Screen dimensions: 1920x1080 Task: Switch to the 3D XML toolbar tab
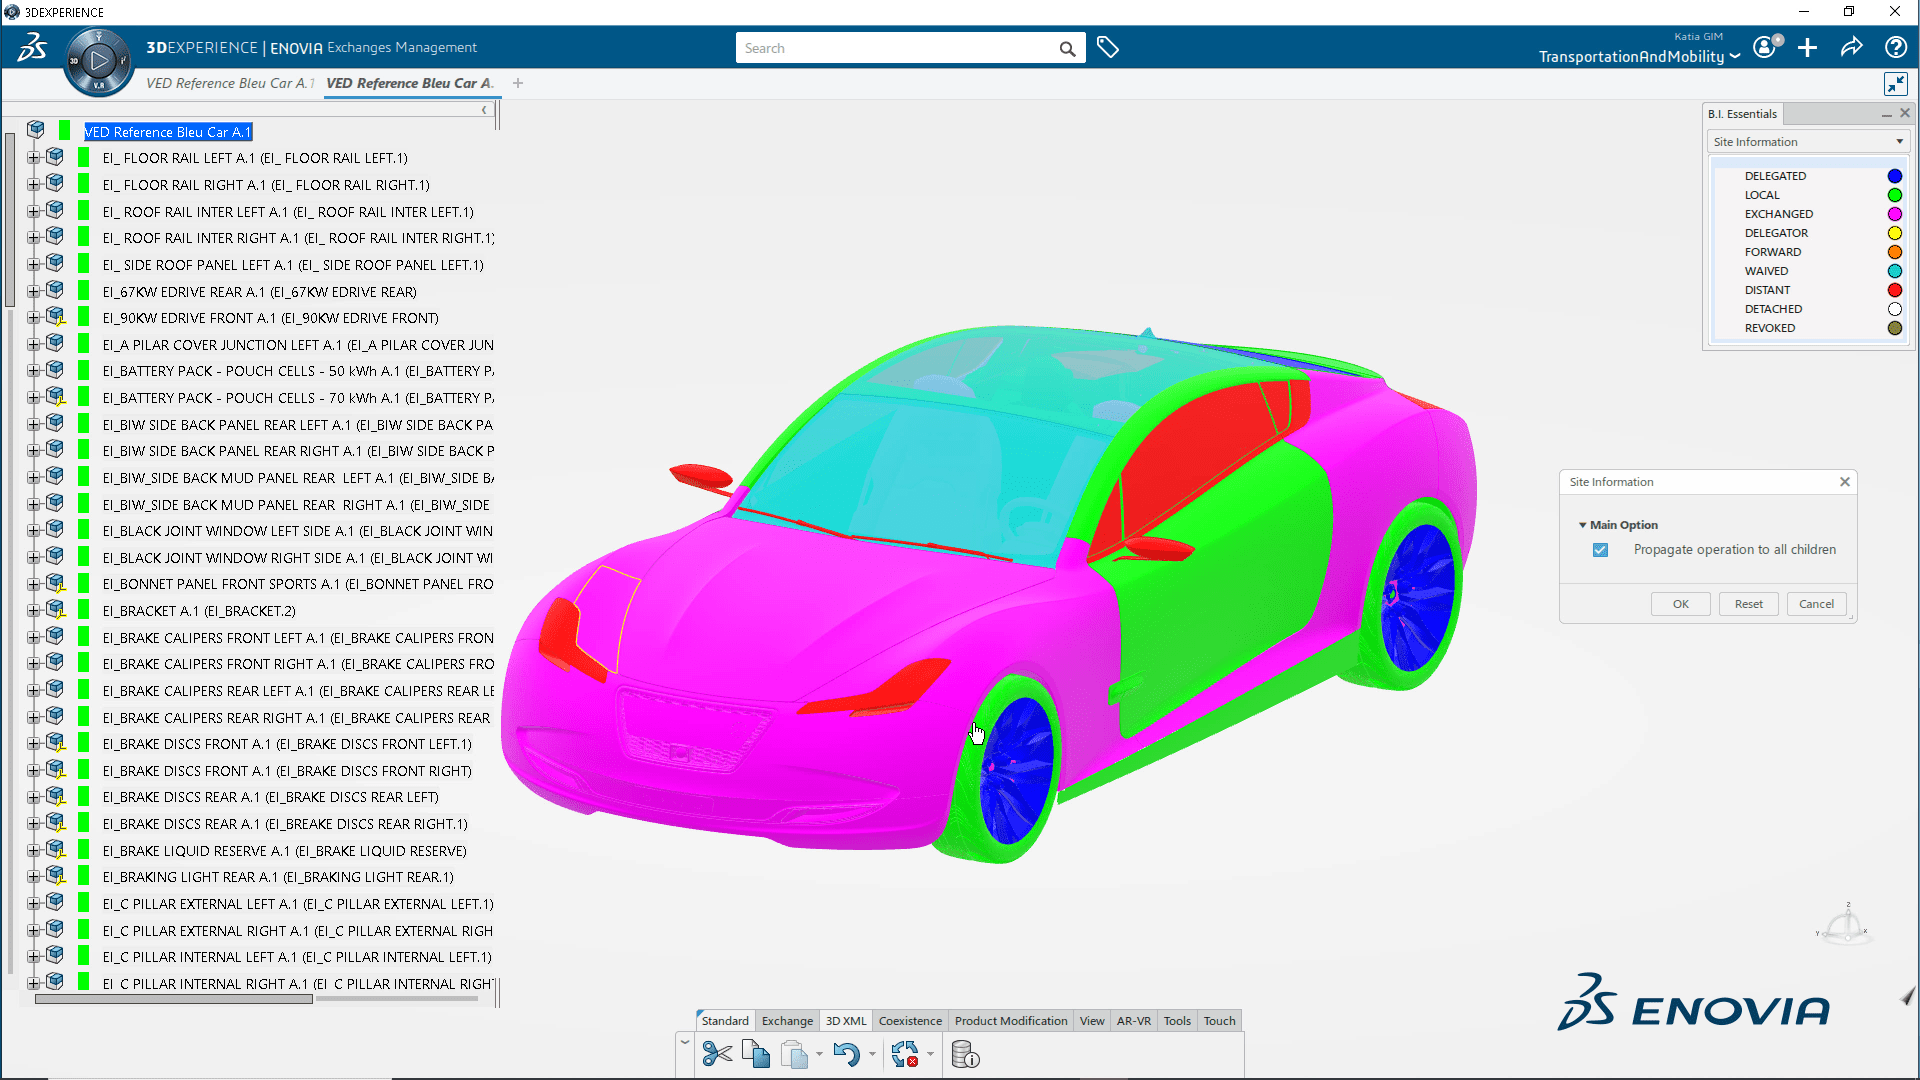pos(846,1021)
